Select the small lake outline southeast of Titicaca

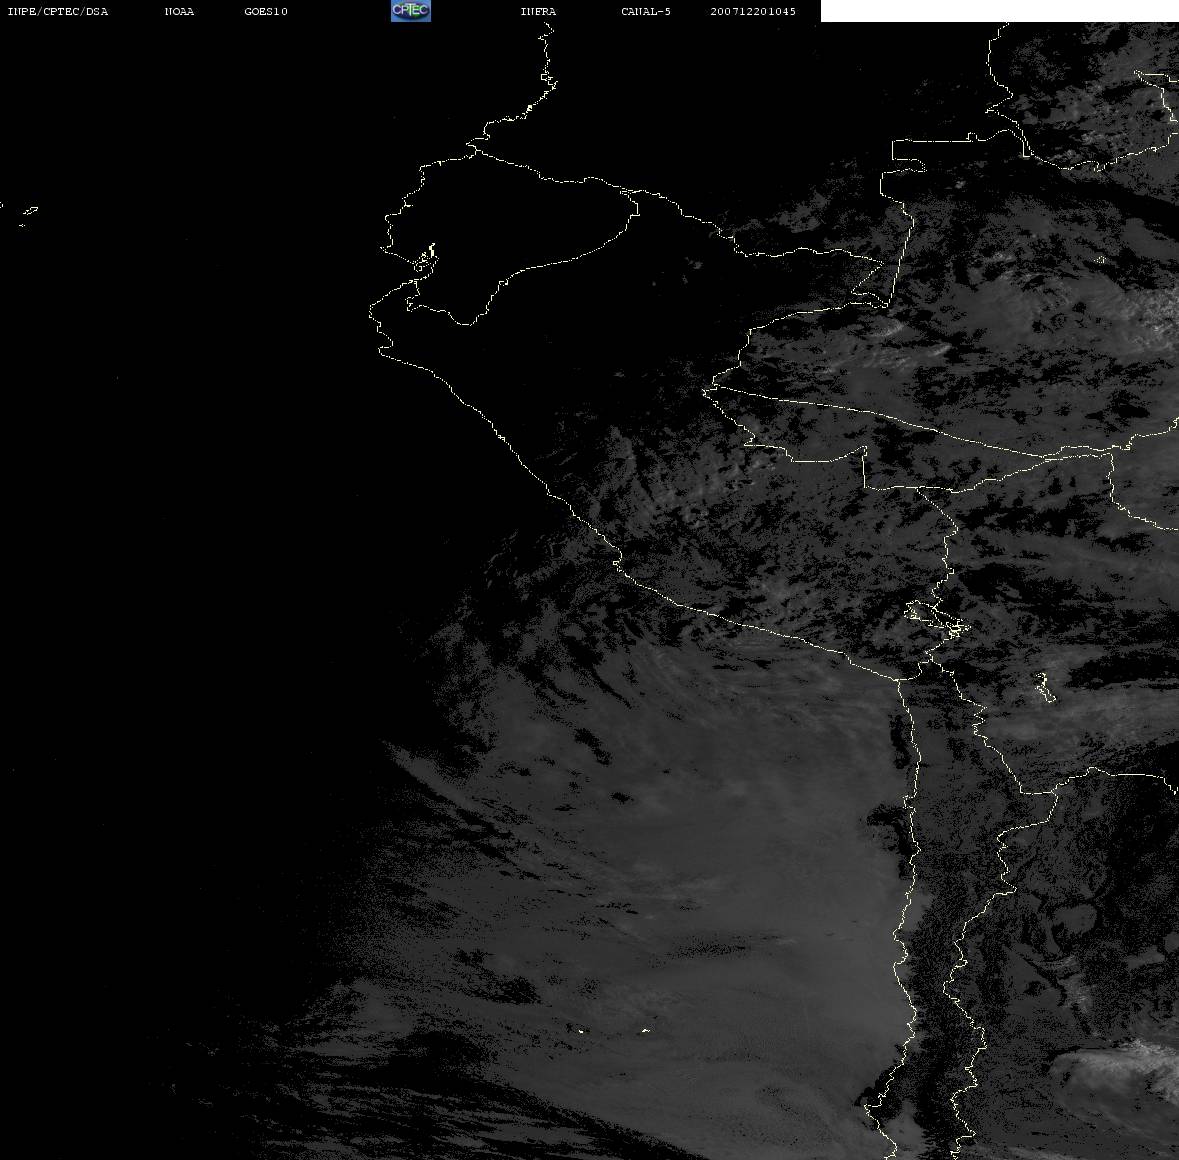[1043, 687]
